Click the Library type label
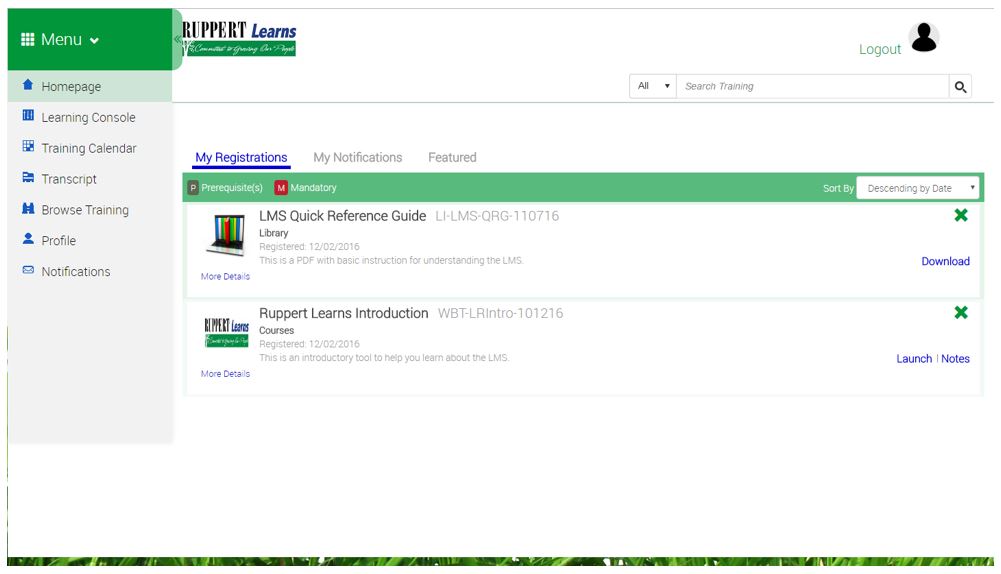The image size is (1001, 574). click(x=273, y=233)
